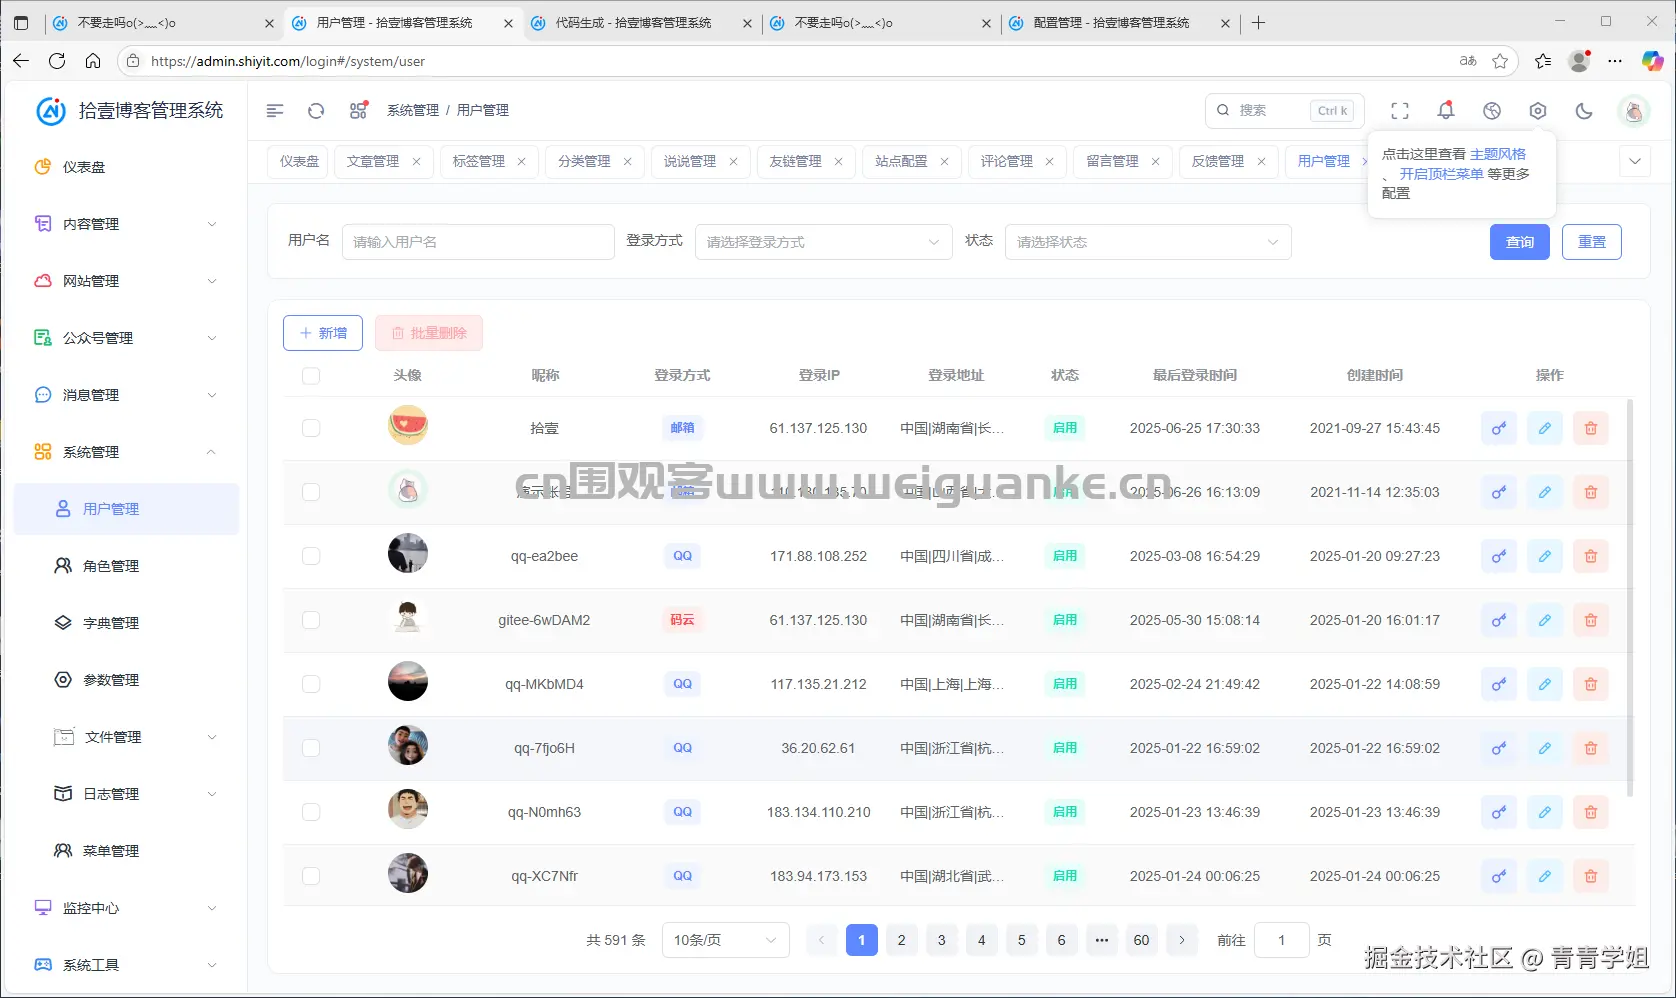Check the row checkbox for gitee-6wDAM2

(311, 620)
